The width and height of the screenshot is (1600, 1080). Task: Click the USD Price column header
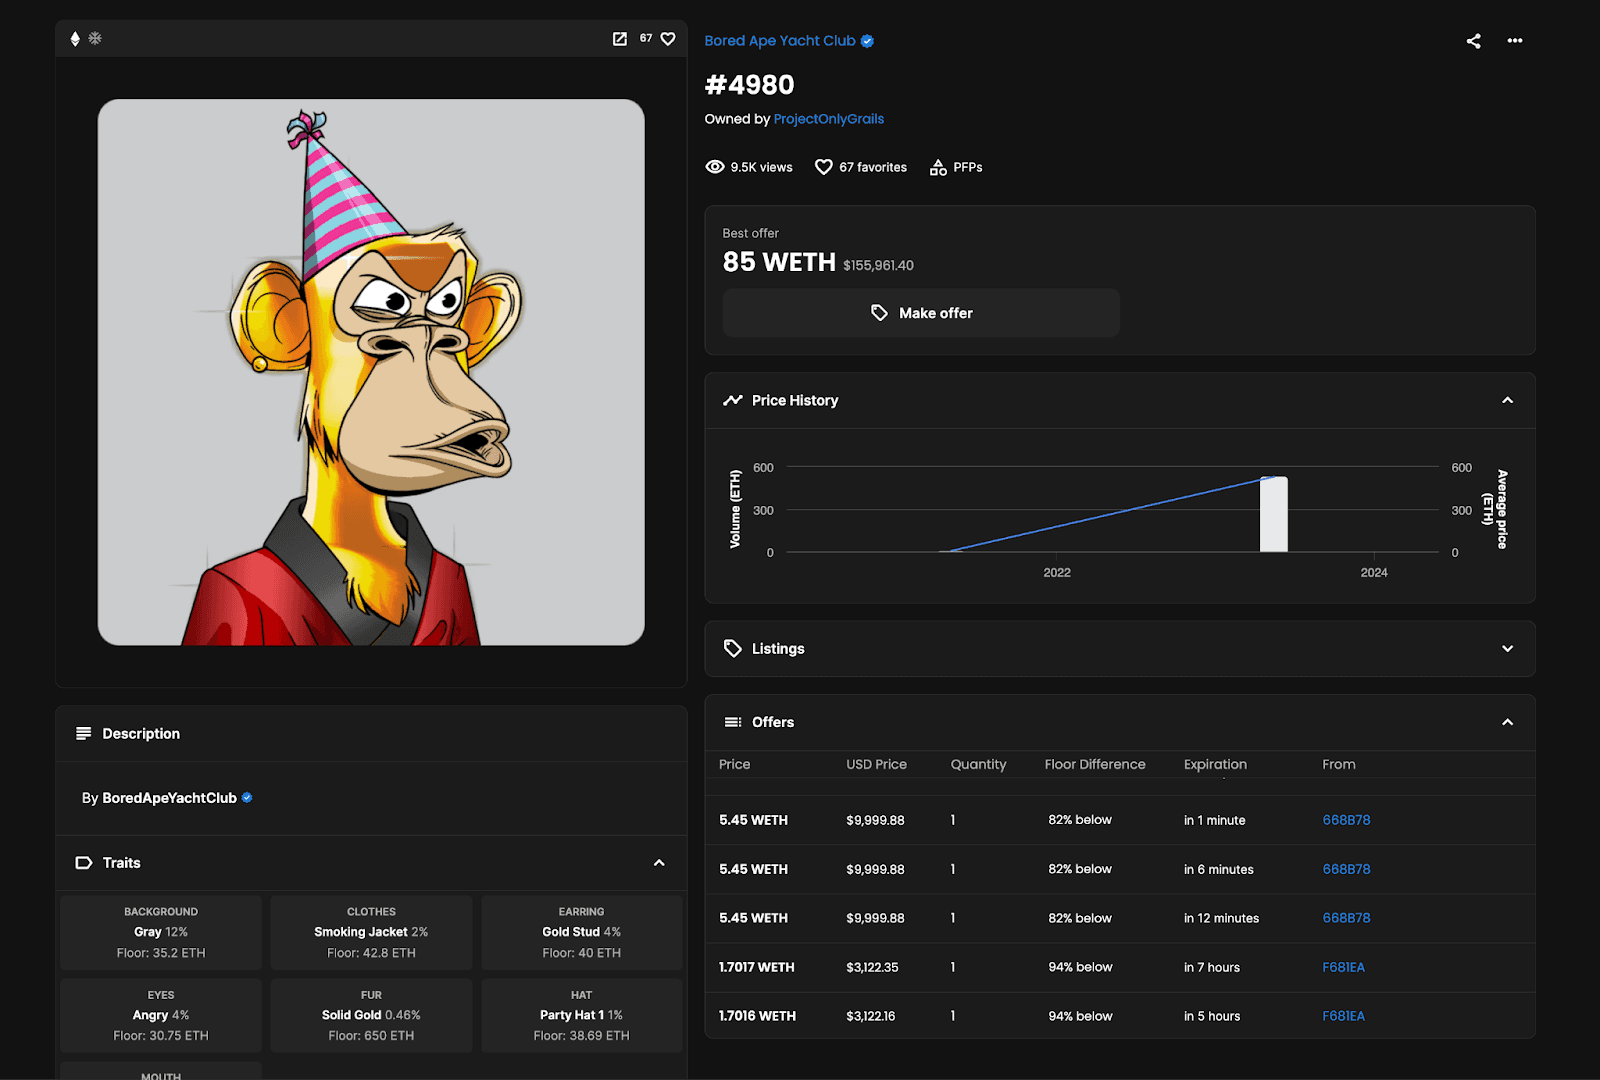(x=876, y=764)
